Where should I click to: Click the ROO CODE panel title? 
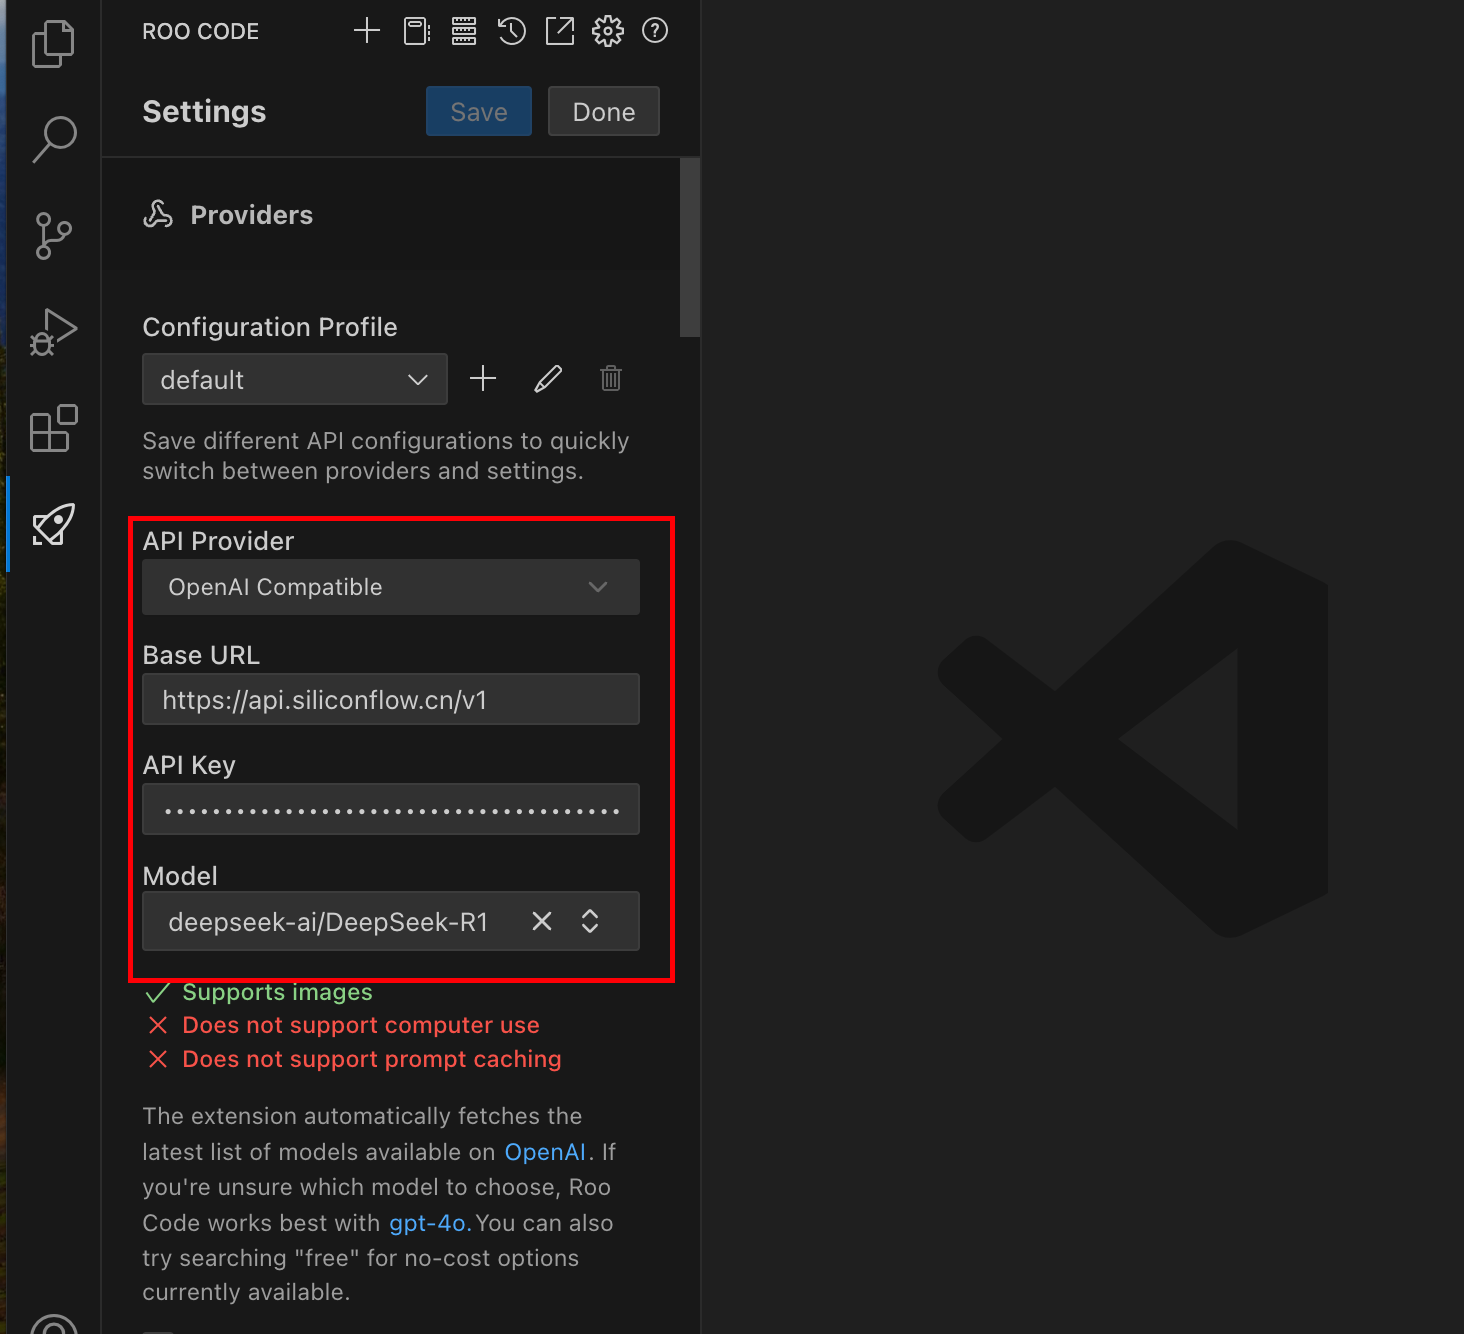(x=200, y=31)
